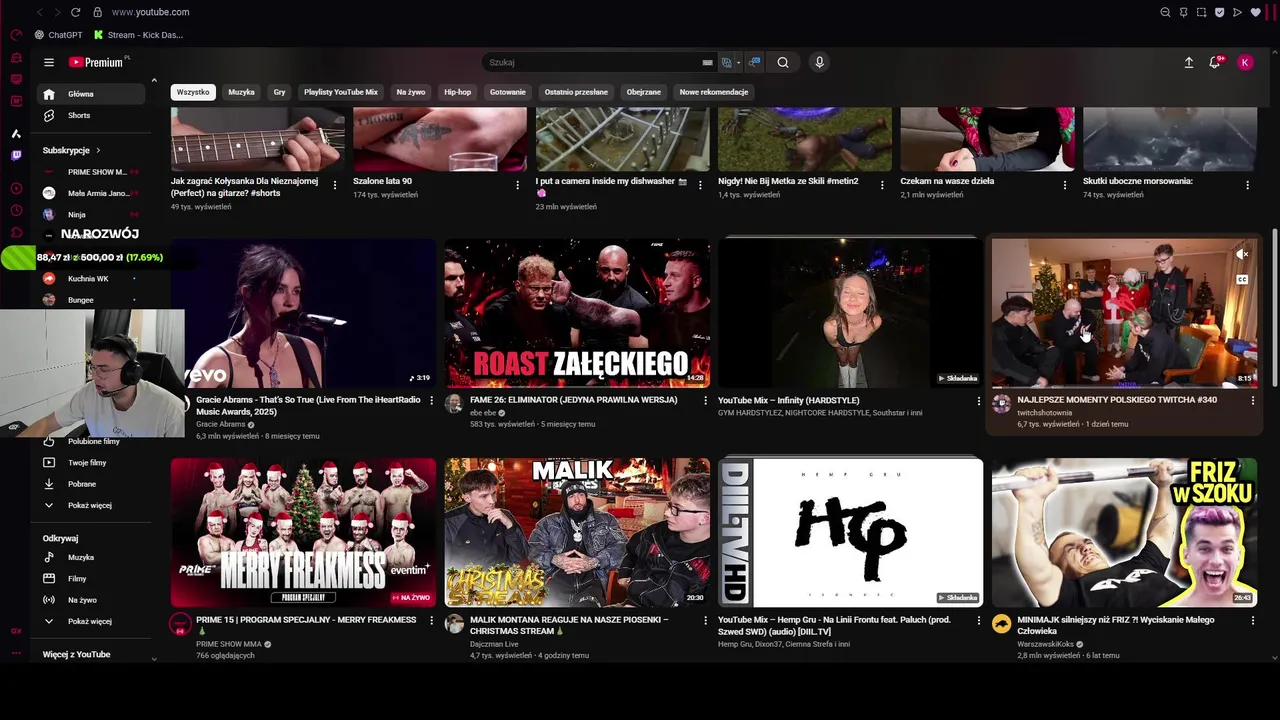This screenshot has height=720, width=1280.
Task: Select the Gotowanie filter chip
Action: click(508, 92)
